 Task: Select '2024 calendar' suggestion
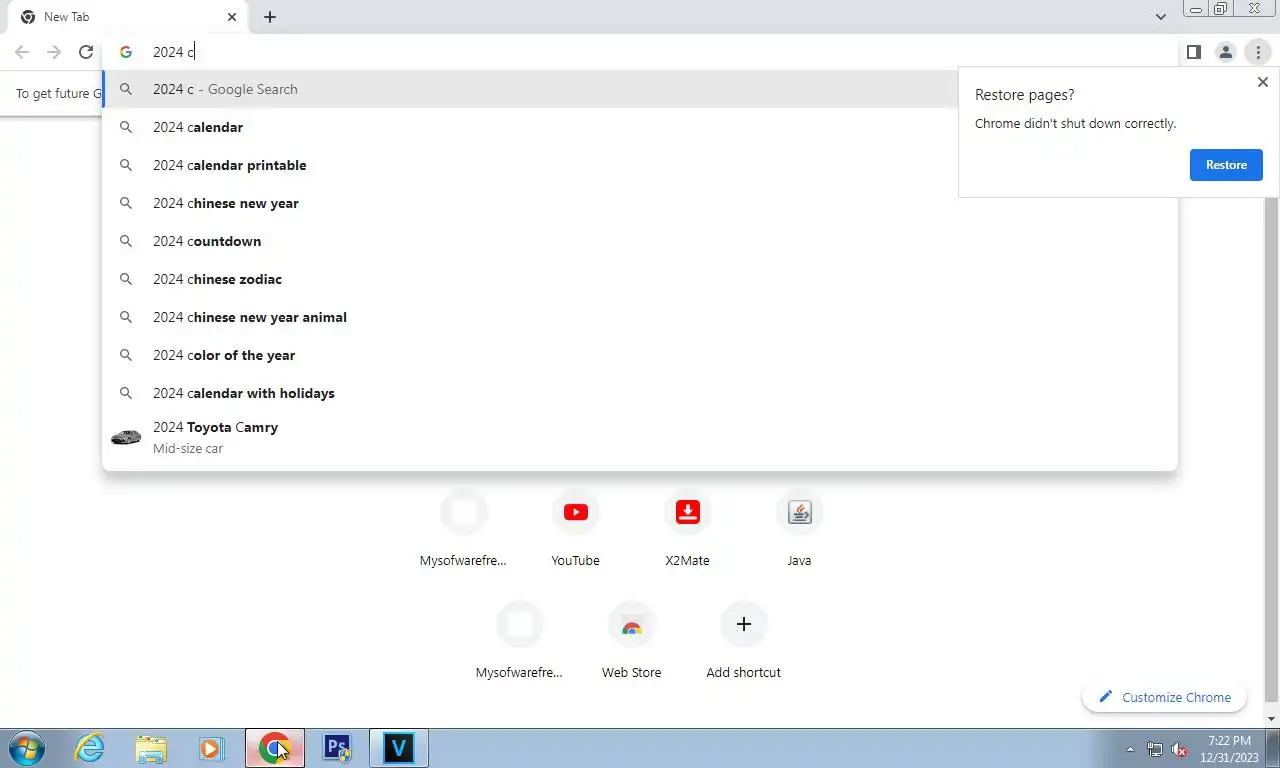[x=640, y=127]
